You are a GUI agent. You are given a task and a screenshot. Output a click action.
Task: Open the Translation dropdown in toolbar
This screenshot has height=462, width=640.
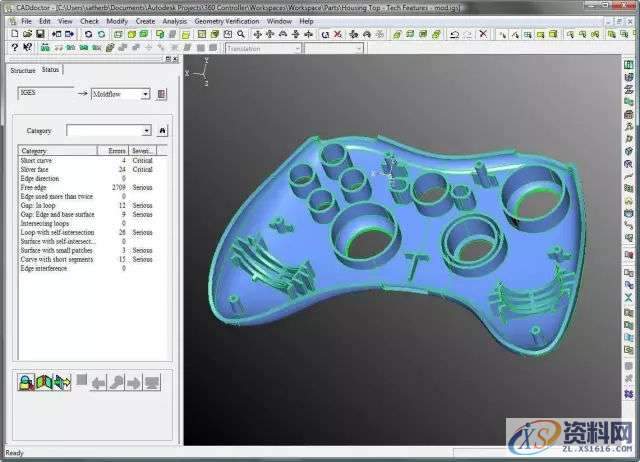point(296,48)
